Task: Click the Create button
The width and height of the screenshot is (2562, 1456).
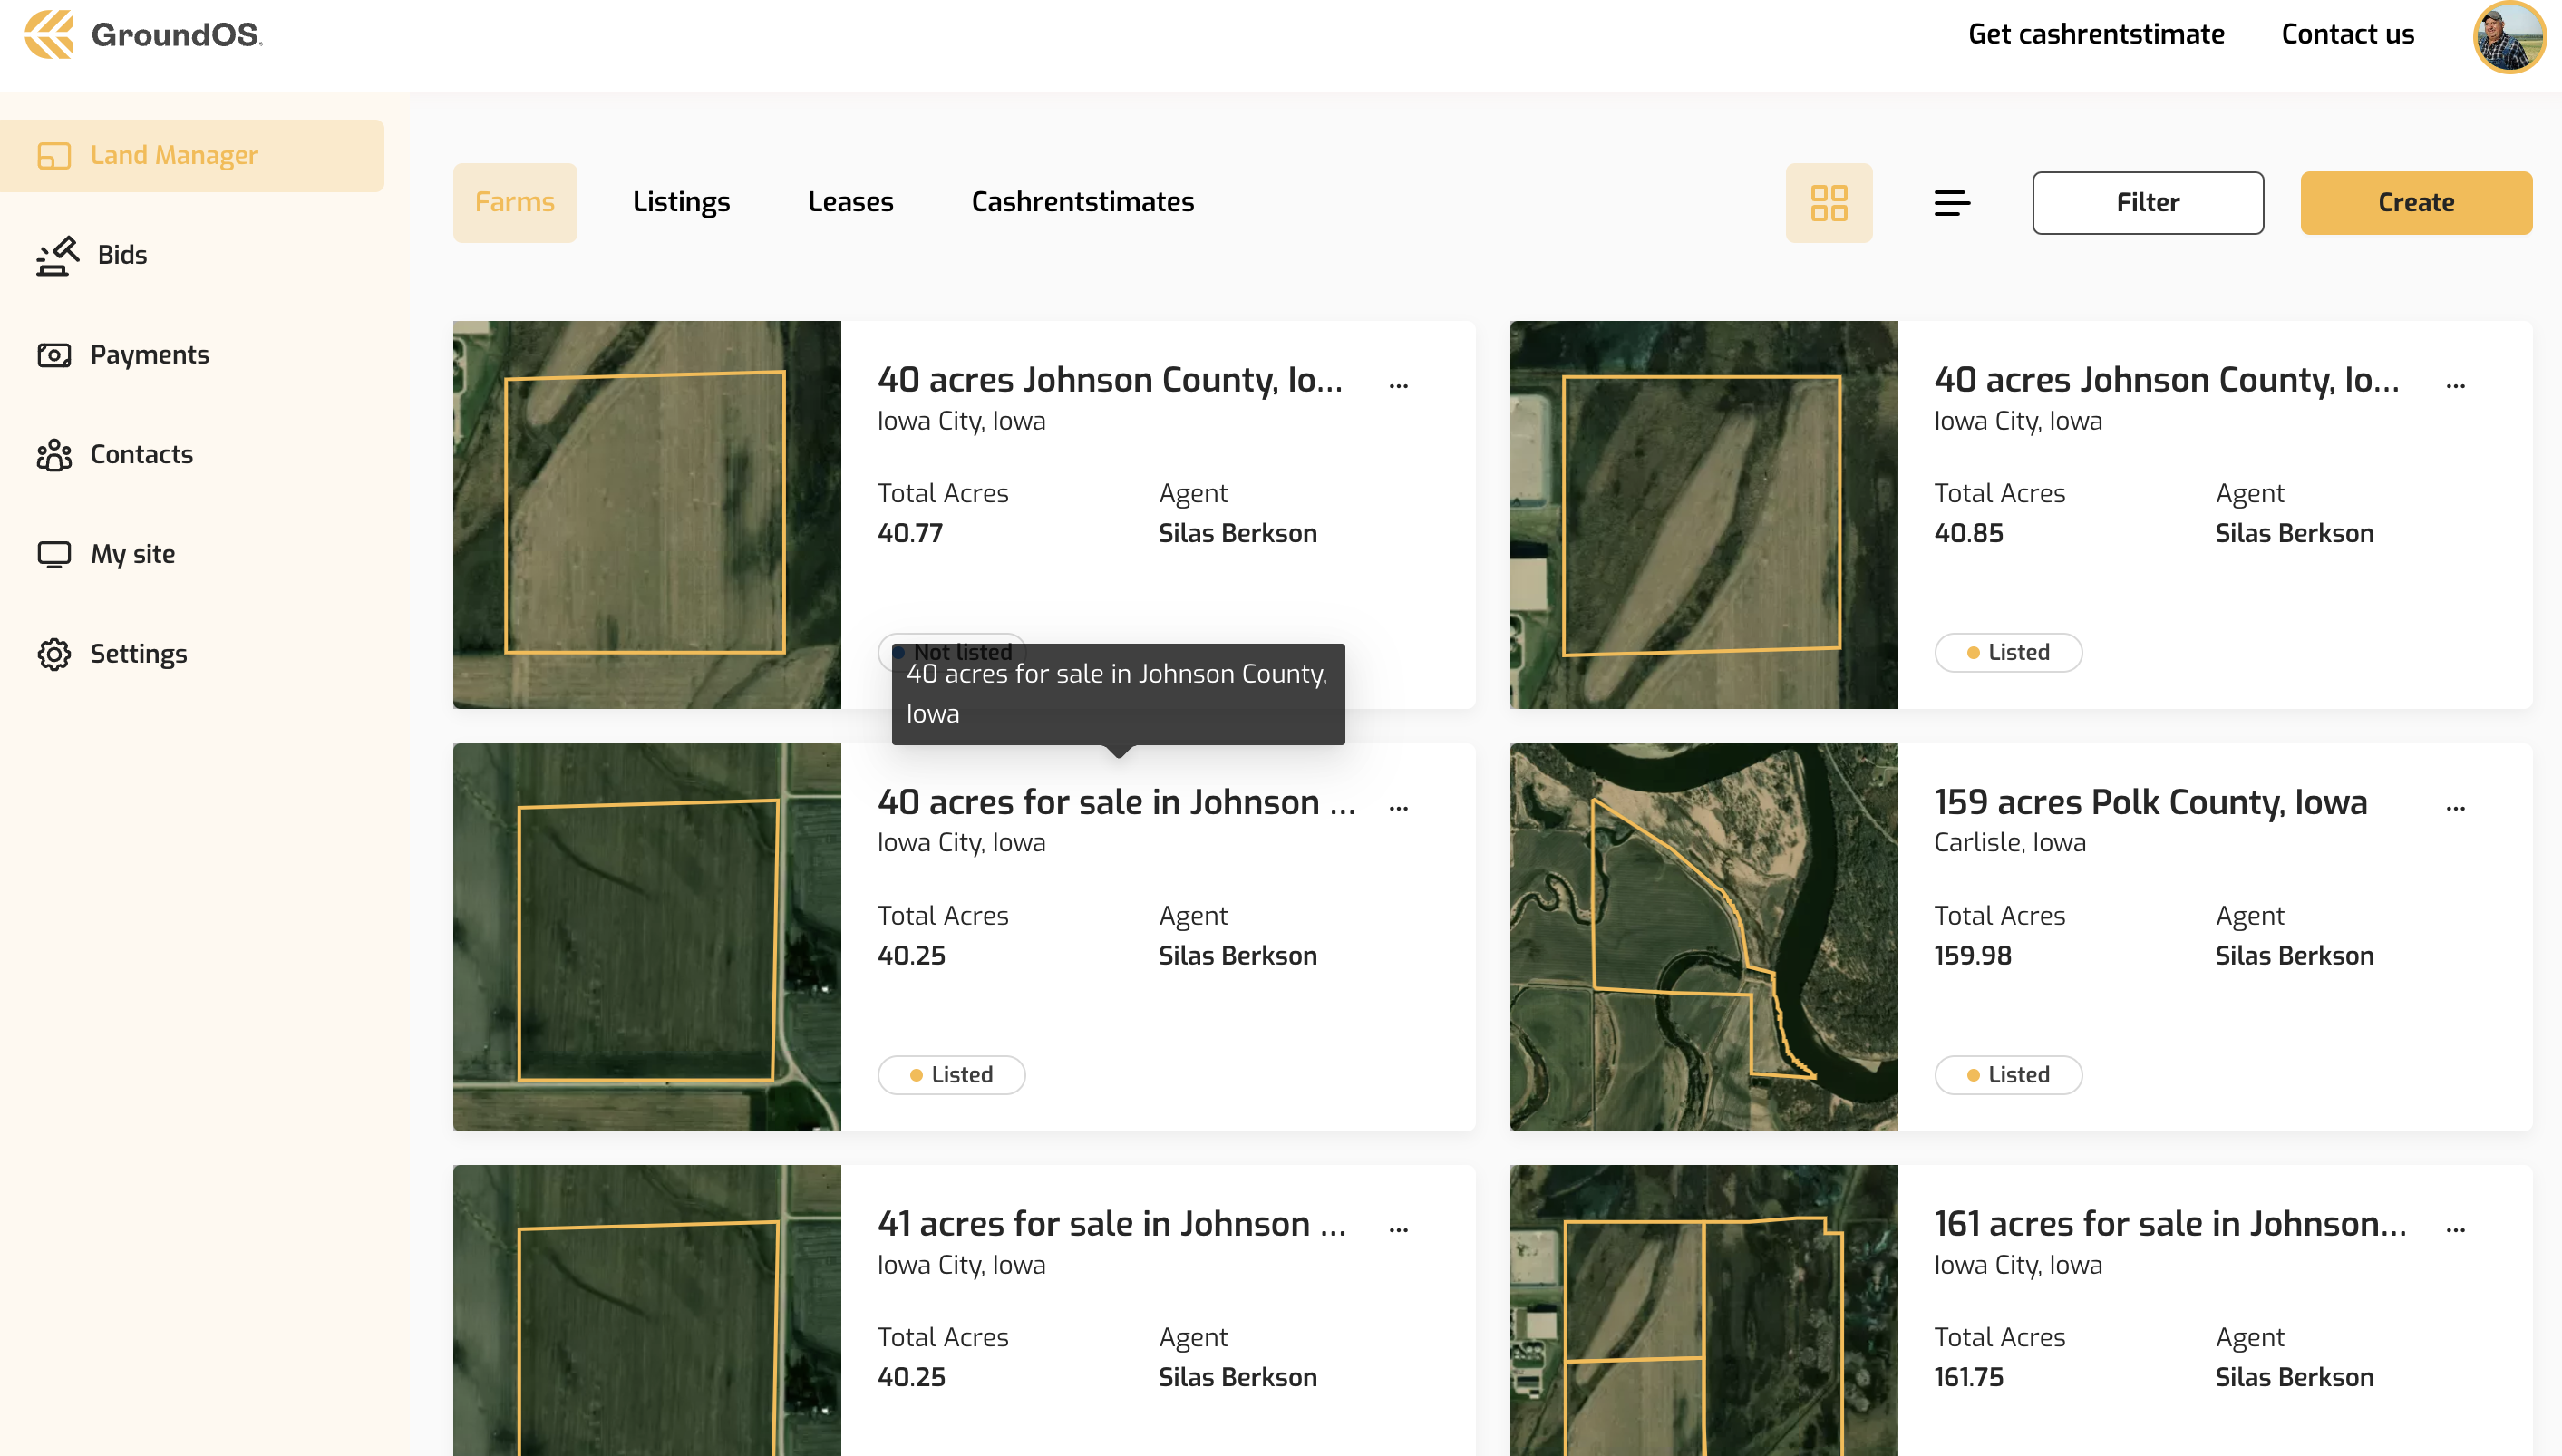Action: [x=2416, y=203]
